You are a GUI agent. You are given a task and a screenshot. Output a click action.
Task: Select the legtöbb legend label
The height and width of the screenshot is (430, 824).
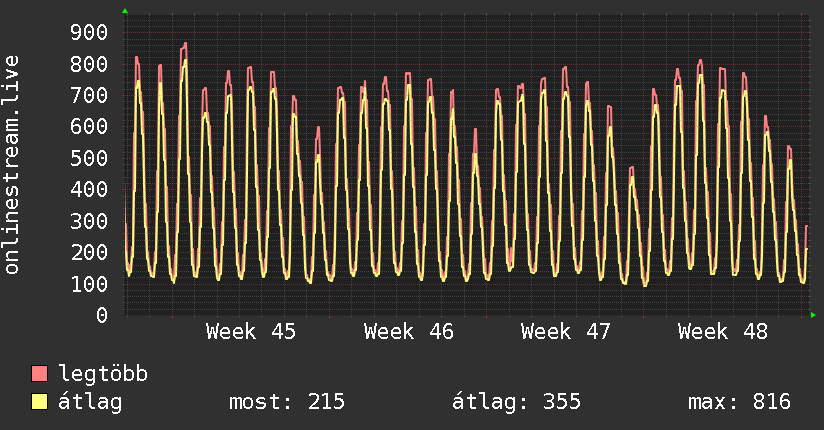[103, 374]
